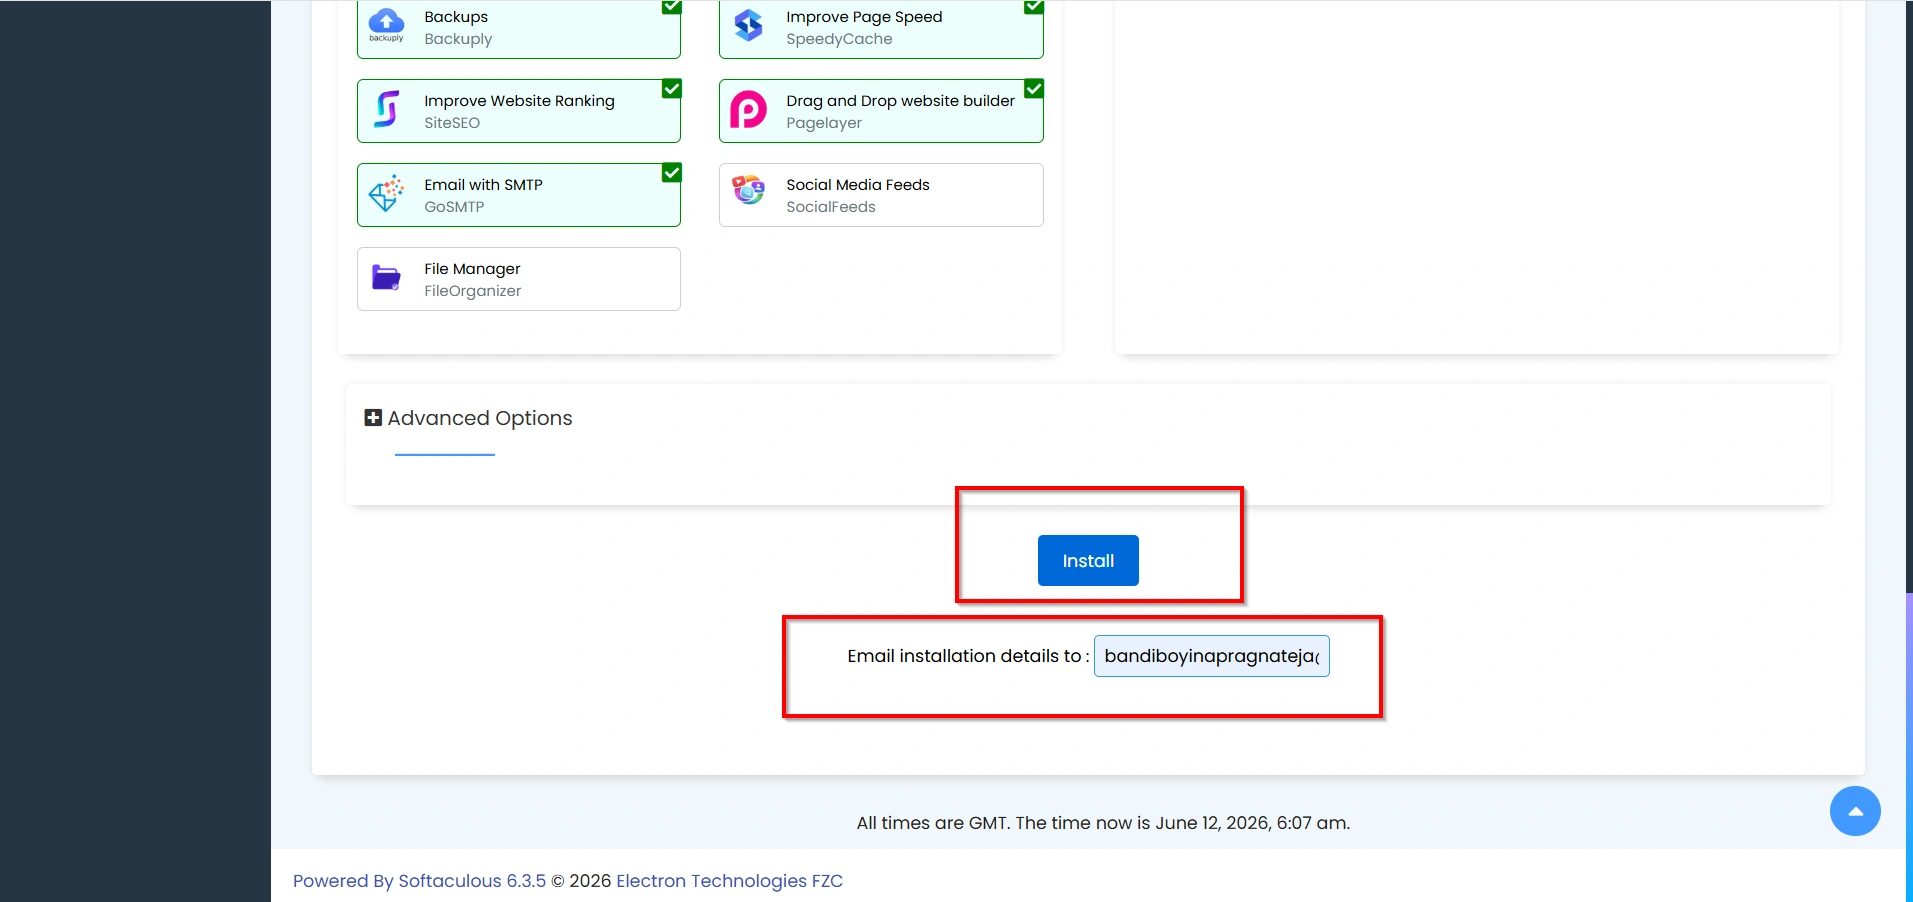Focus the email installation details field
The height and width of the screenshot is (902, 1913).
1212,656
